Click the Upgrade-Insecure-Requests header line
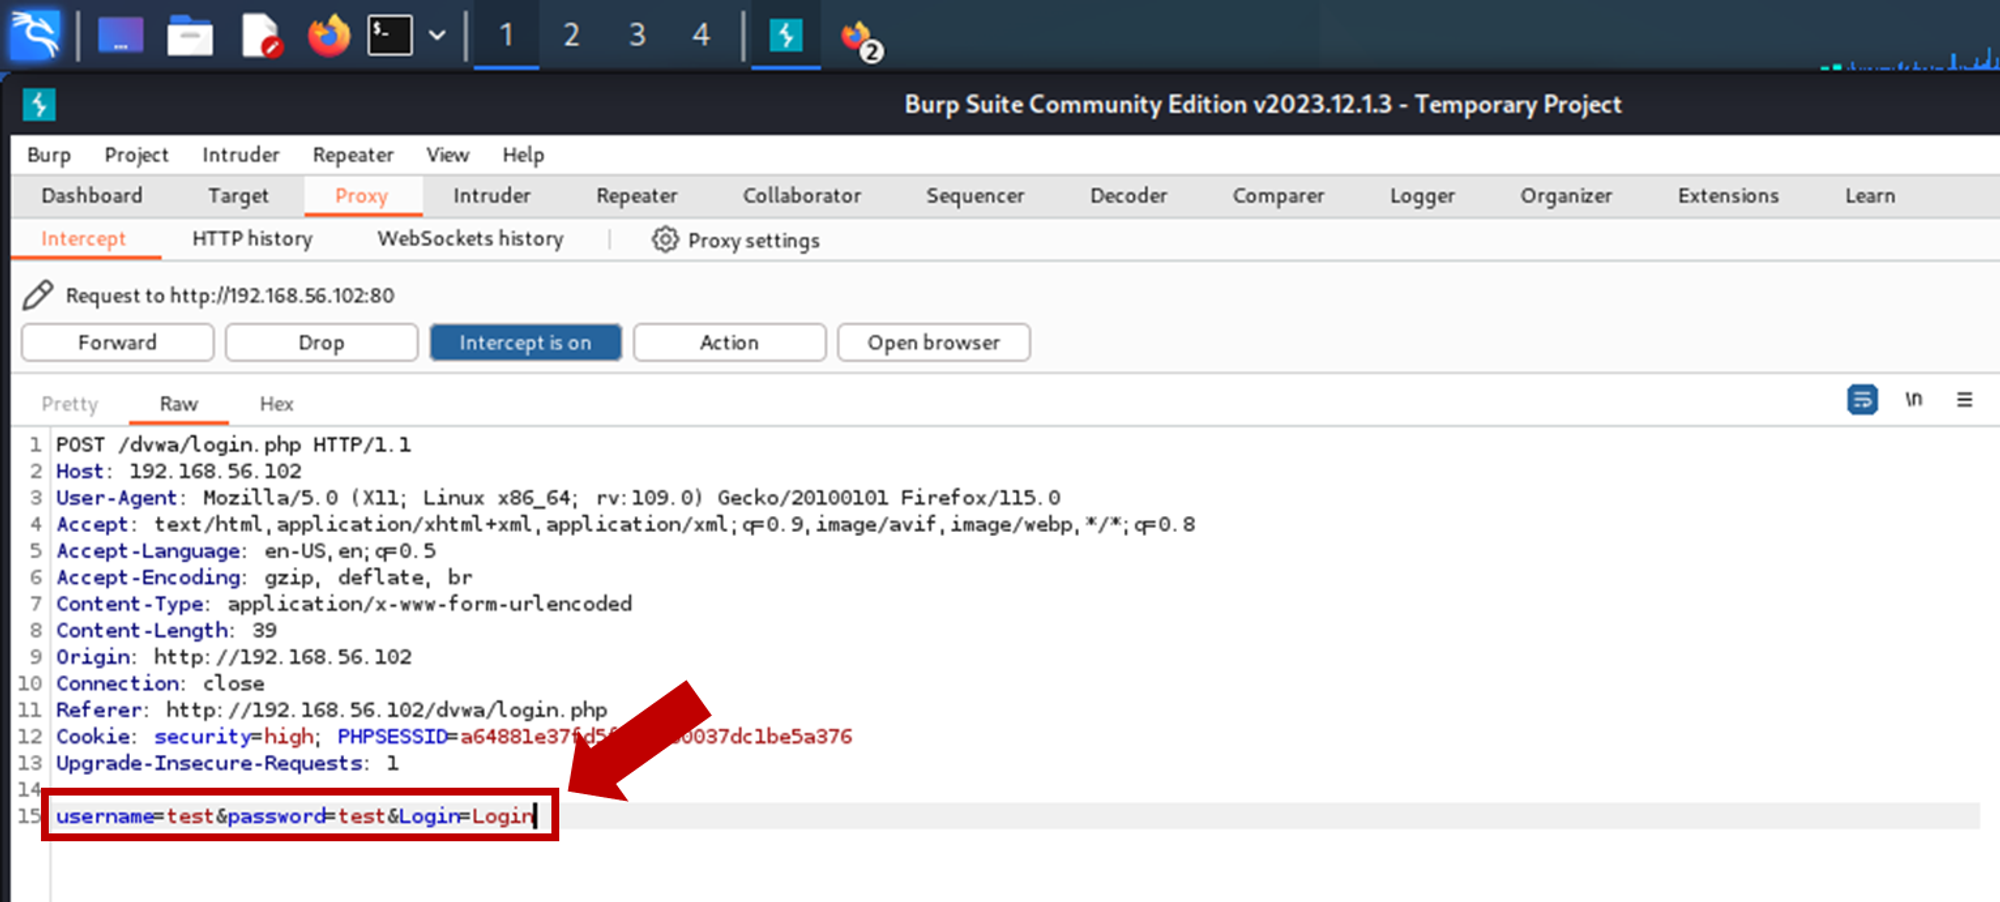The width and height of the screenshot is (2000, 902). point(227,763)
